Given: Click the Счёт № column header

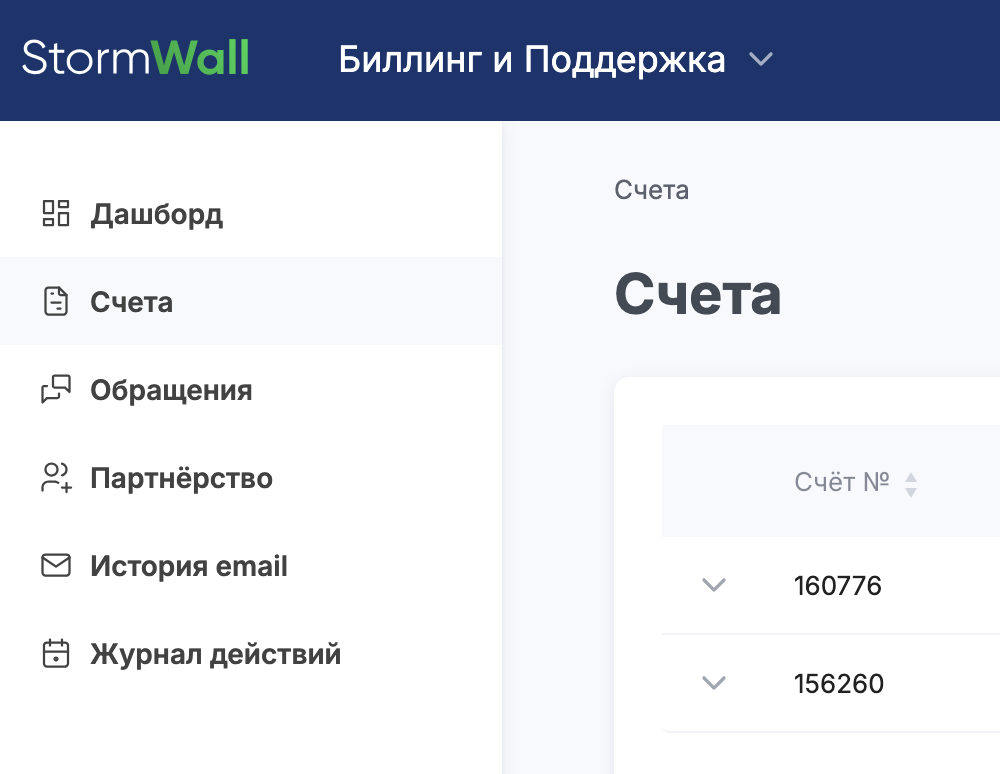Looking at the screenshot, I should point(842,482).
